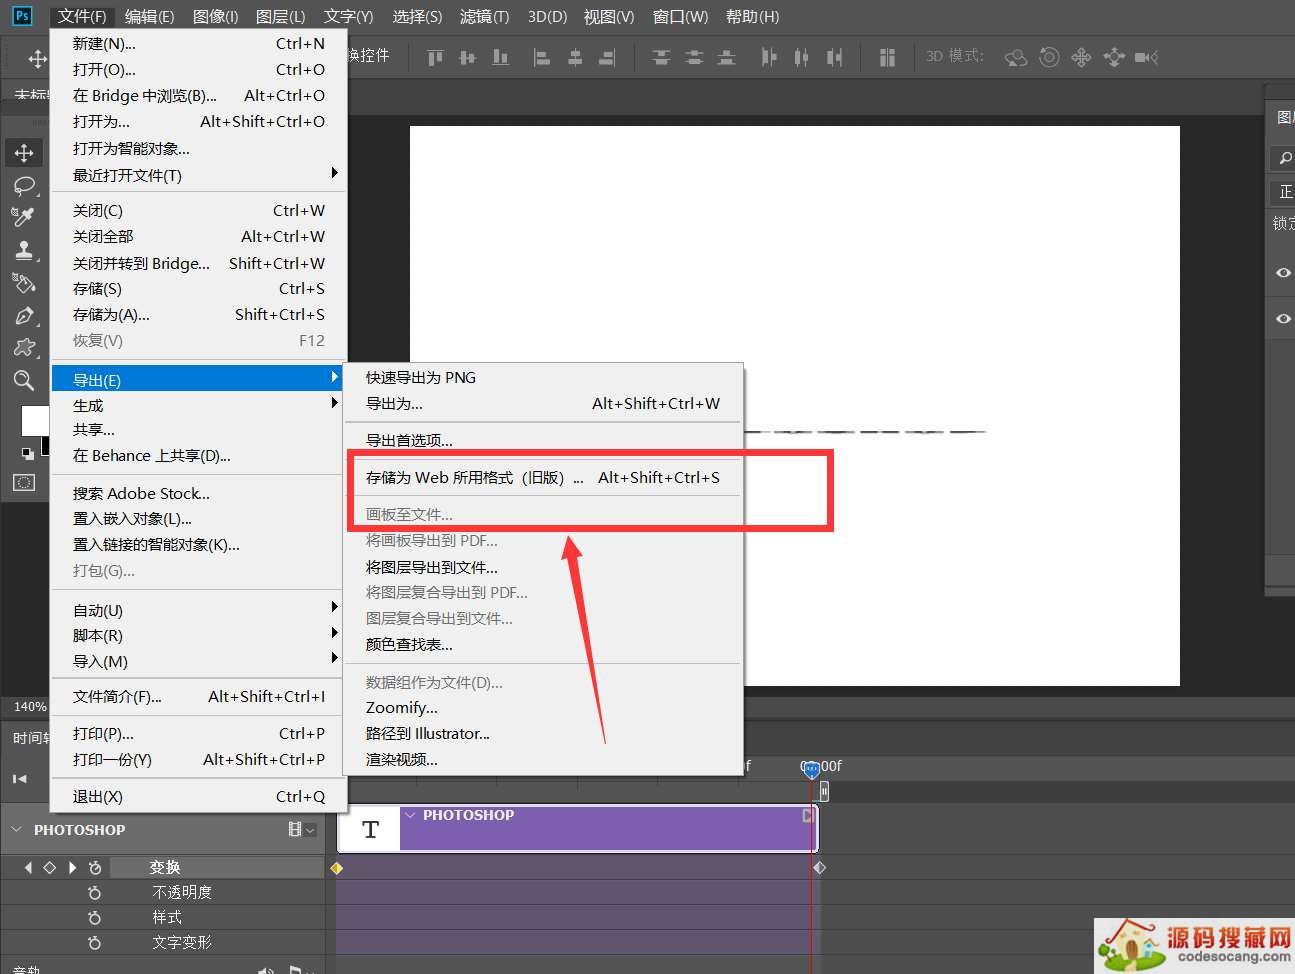The width and height of the screenshot is (1295, 974).
Task: Choose 导出为... menu entry
Action: click(543, 403)
